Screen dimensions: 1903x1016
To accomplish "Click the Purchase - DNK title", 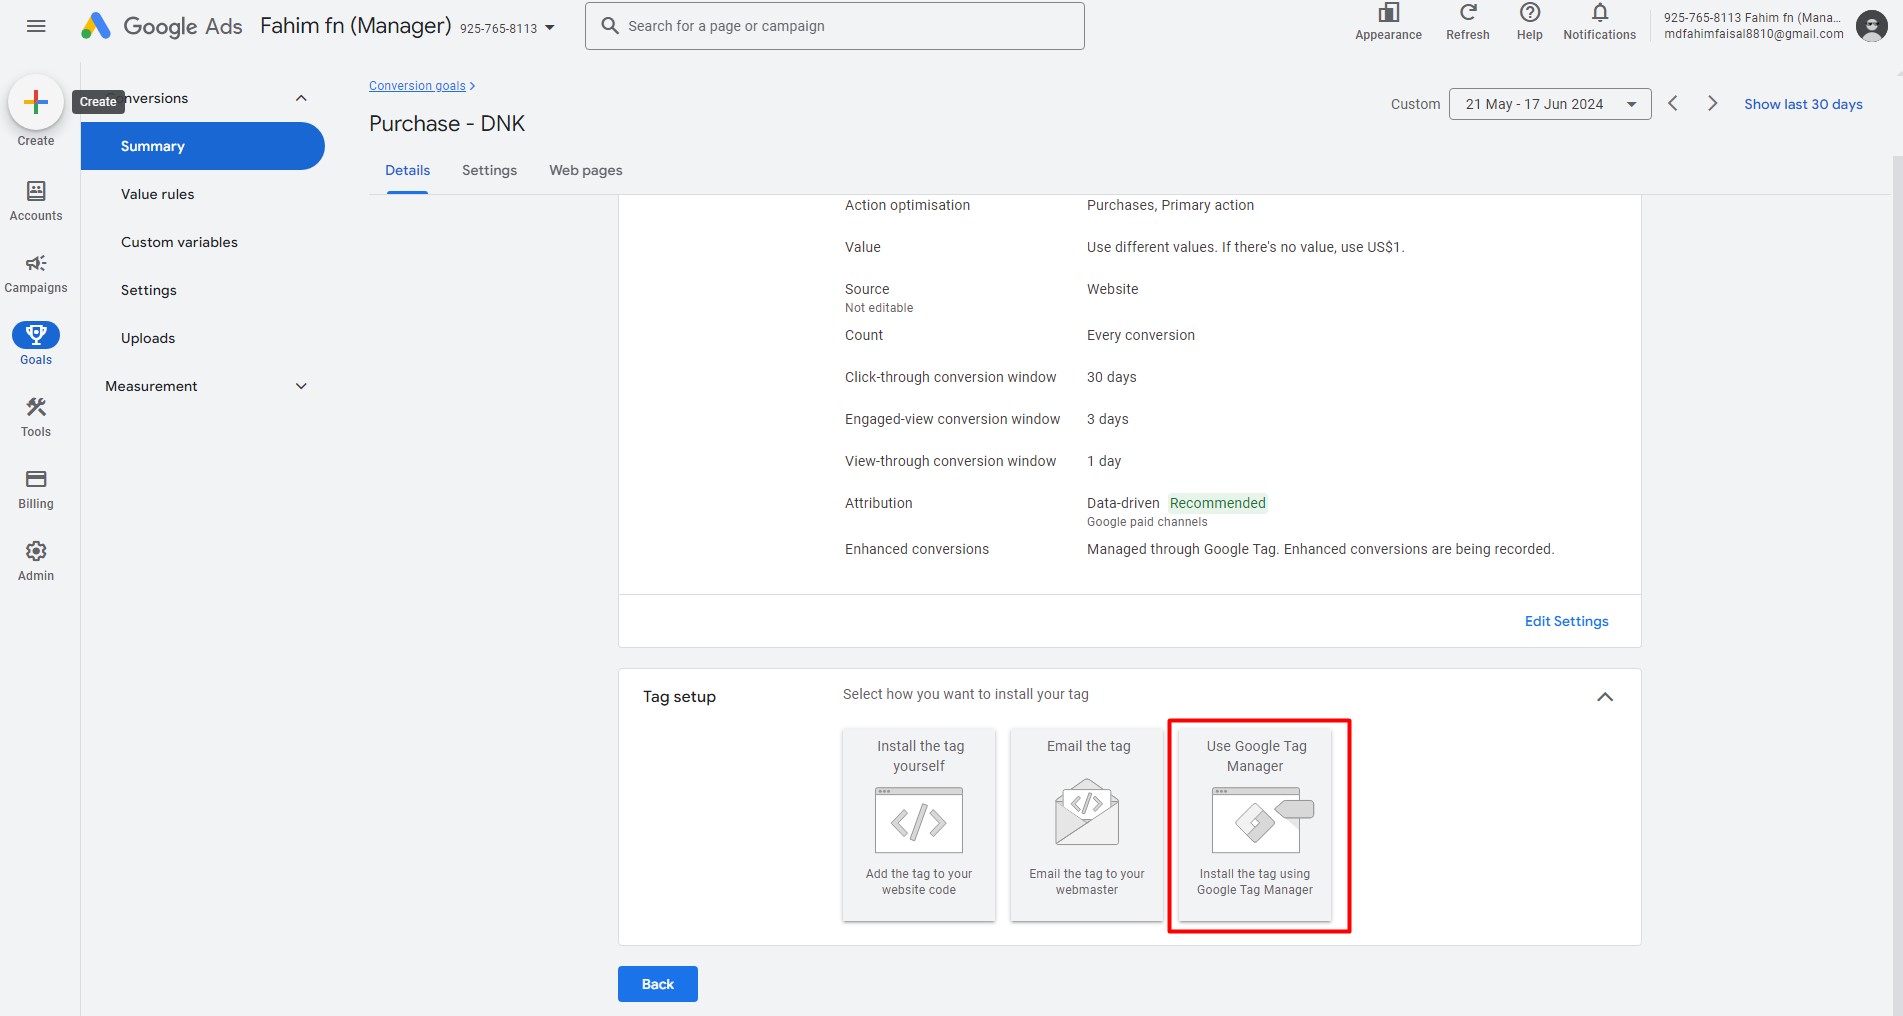I will tap(447, 124).
